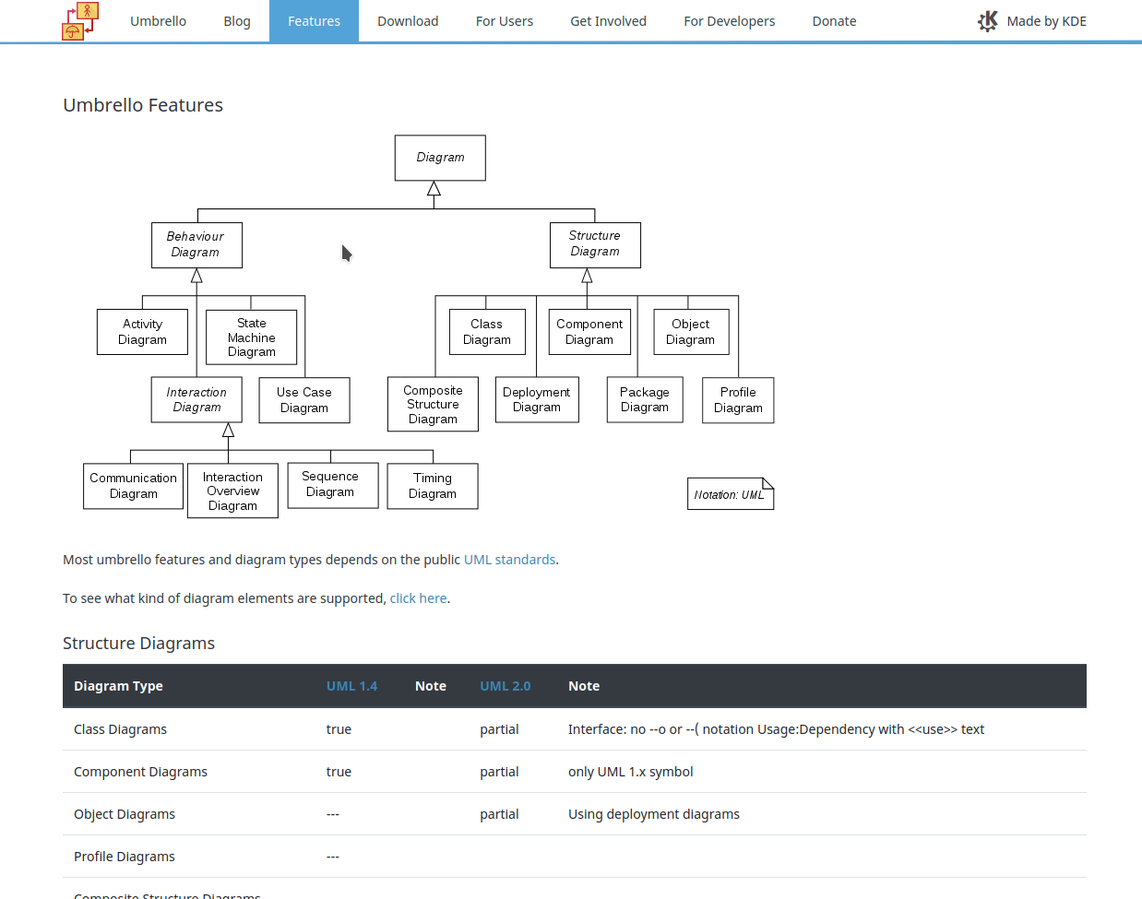Open the Download page

(x=407, y=21)
